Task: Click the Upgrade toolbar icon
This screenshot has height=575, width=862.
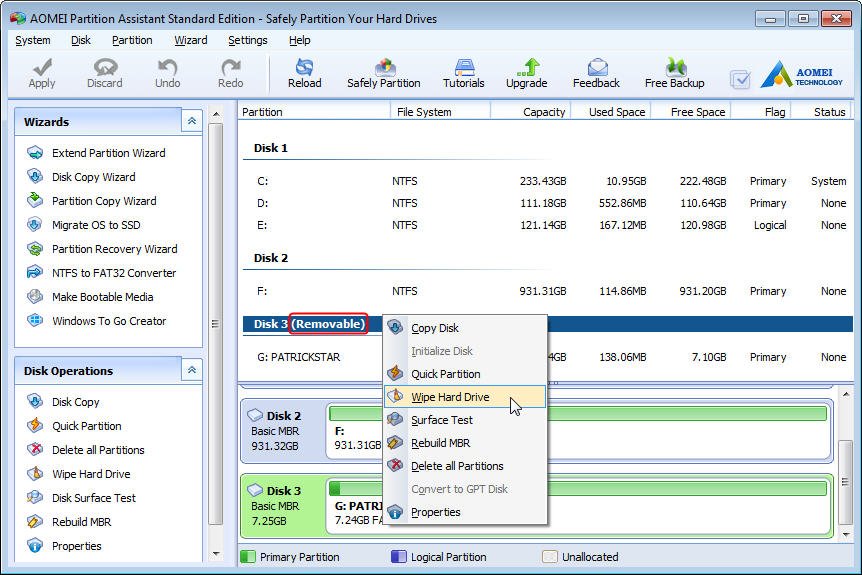Action: 526,67
